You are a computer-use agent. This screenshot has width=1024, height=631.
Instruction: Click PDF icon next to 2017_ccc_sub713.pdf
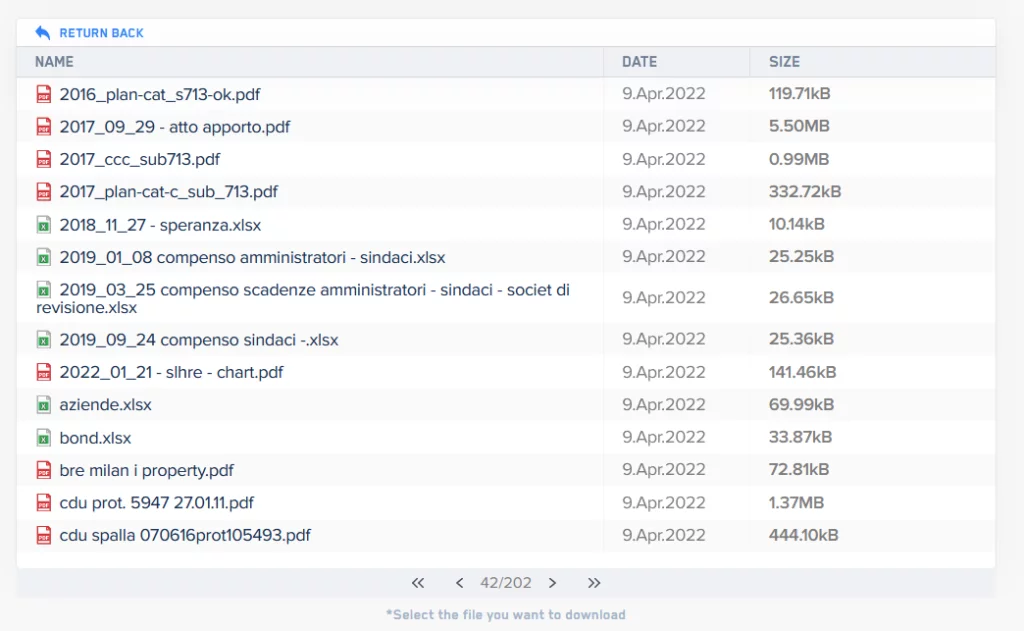[x=43, y=159]
